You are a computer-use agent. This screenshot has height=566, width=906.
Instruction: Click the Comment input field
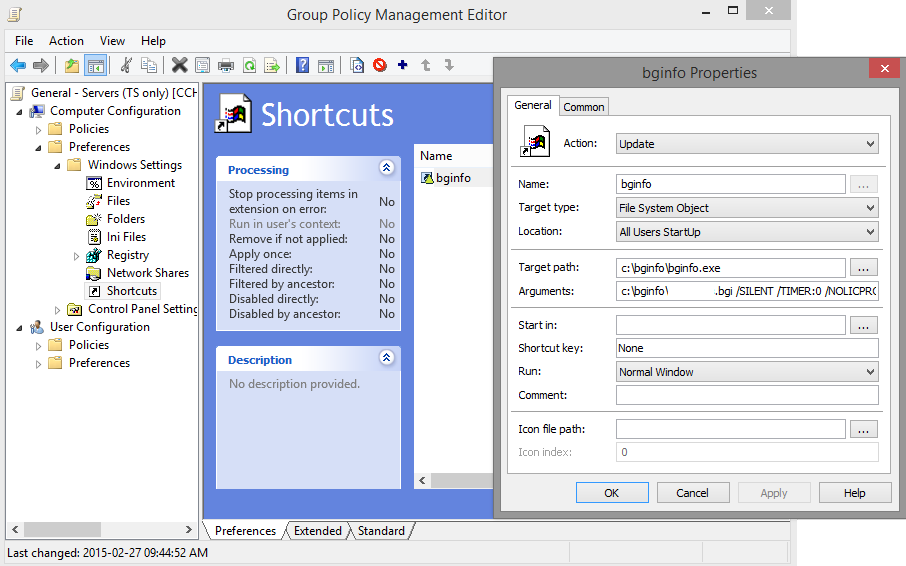[747, 395]
